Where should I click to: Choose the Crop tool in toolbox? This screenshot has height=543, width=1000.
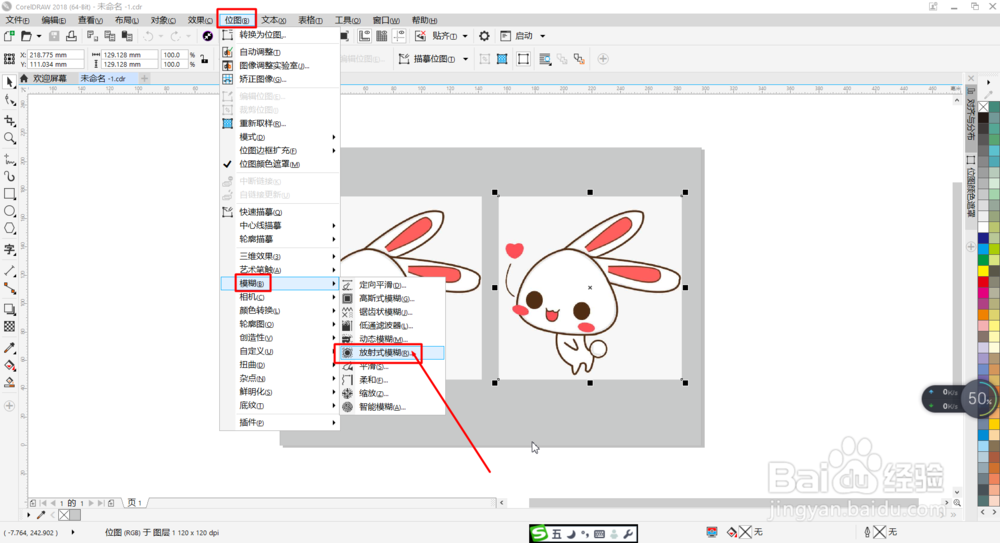point(10,121)
